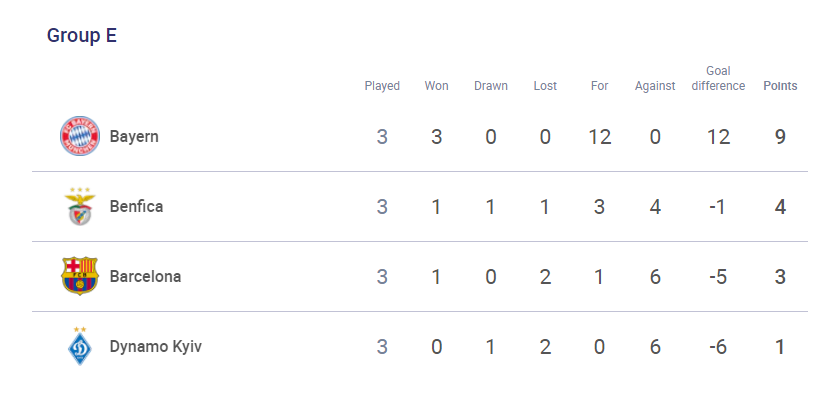The image size is (838, 409).
Task: Click the Barcelona club crest
Action: [x=80, y=276]
